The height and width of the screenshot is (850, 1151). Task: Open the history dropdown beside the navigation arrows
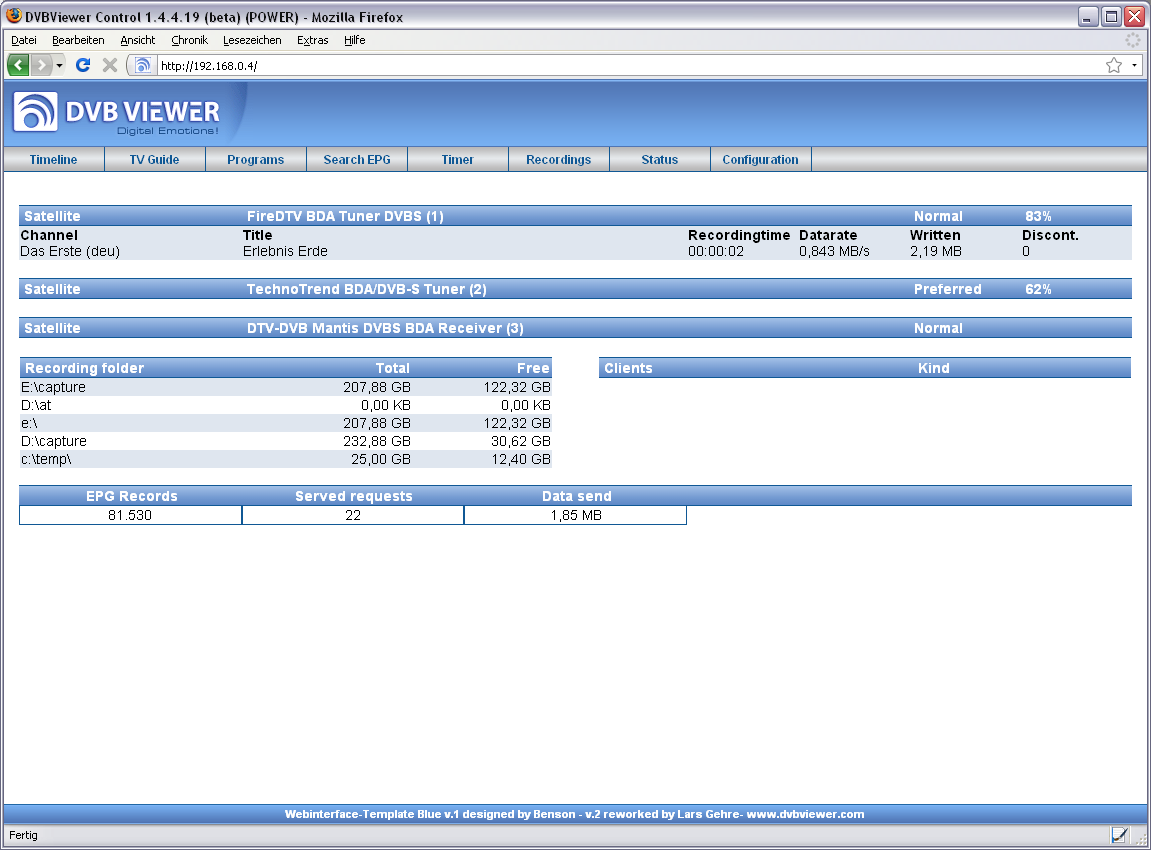(x=59, y=65)
